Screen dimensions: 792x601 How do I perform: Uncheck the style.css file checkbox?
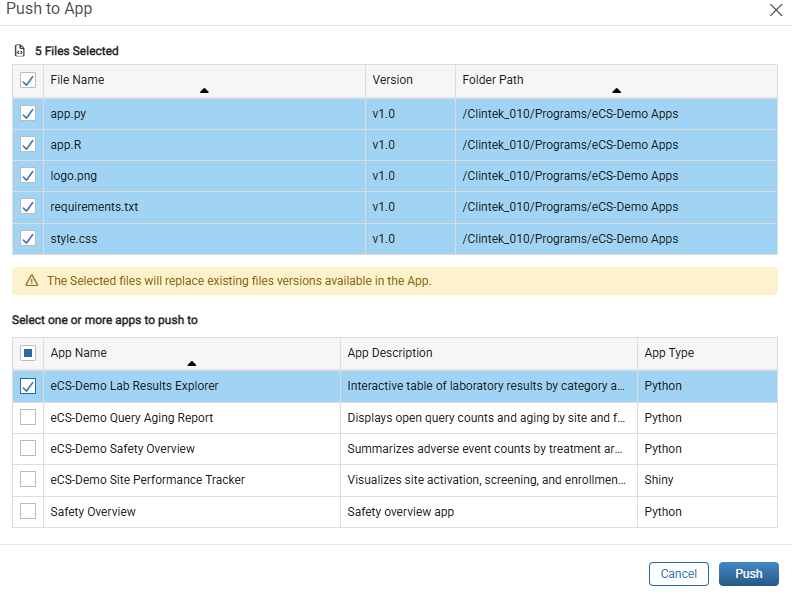point(28,238)
